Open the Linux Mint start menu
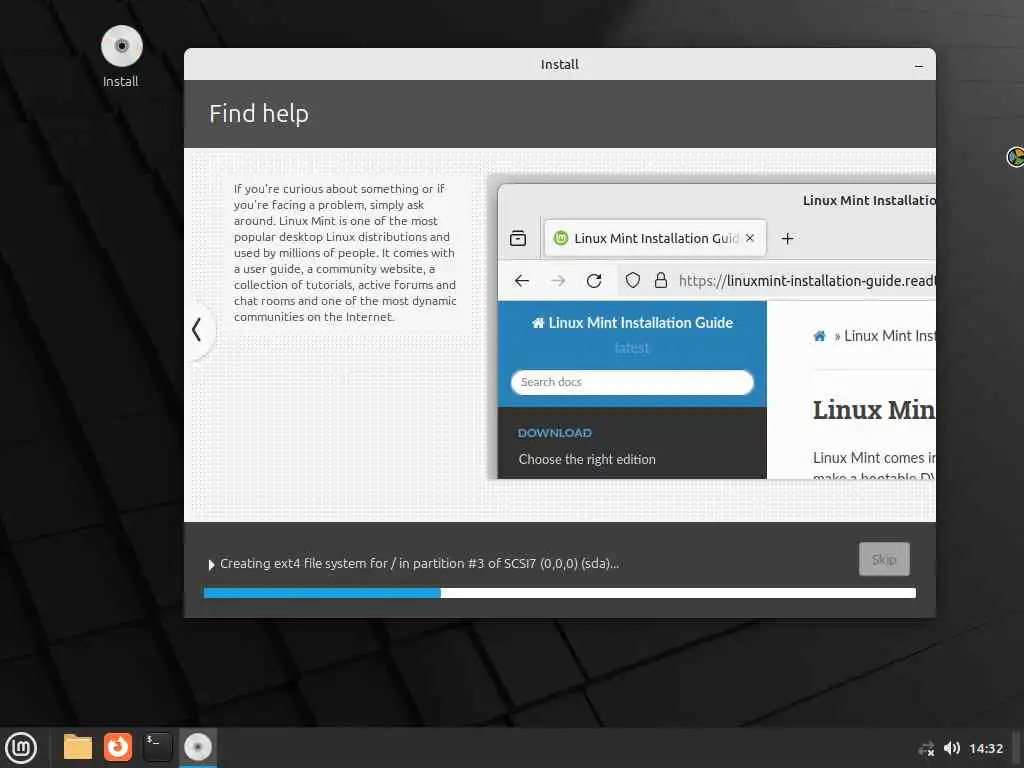Image resolution: width=1024 pixels, height=768 pixels. click(x=21, y=747)
